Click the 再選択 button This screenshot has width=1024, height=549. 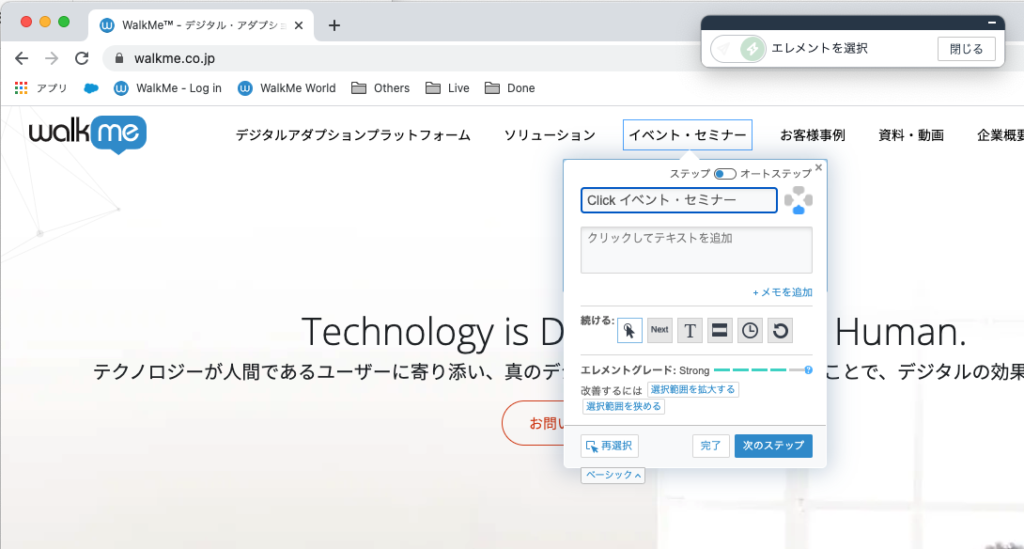pos(609,446)
